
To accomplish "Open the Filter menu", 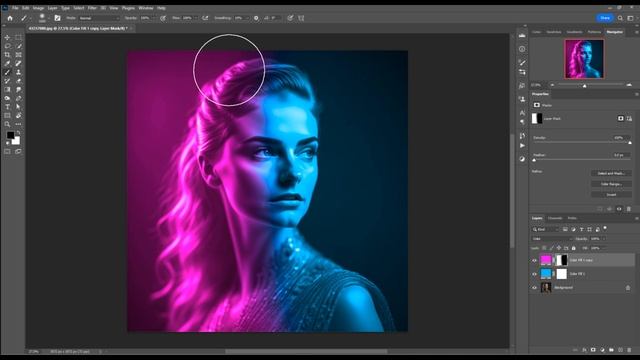I will tap(92, 8).
